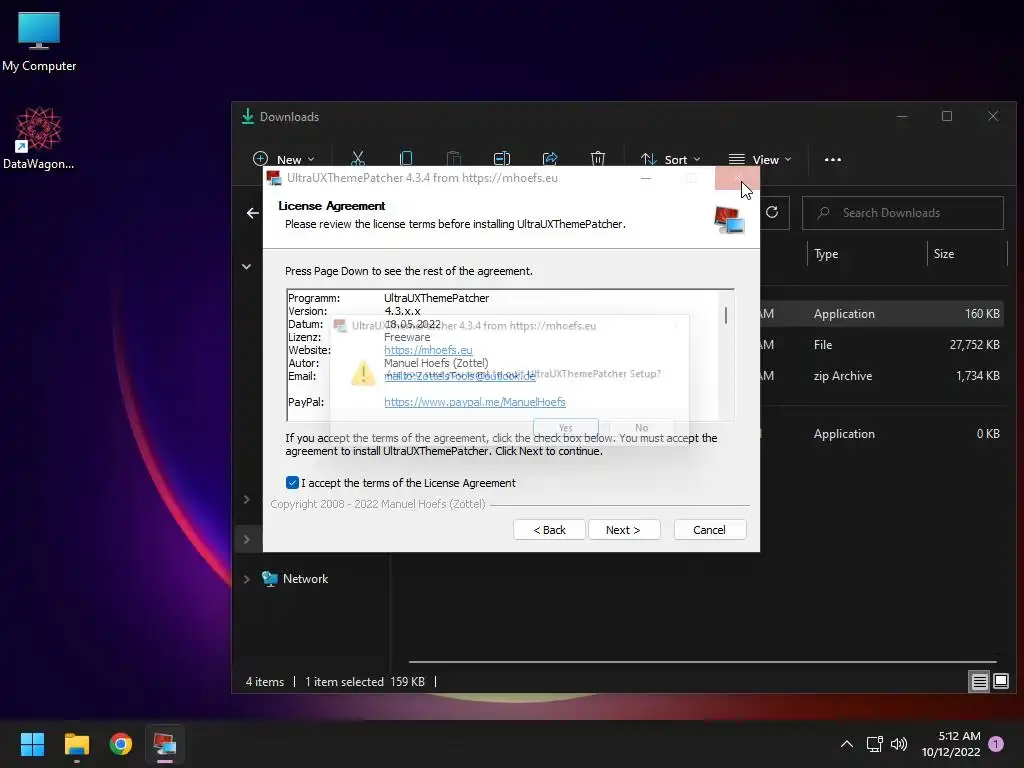The height and width of the screenshot is (768, 1024).
Task: Click the Rename icon in Downloads toolbar
Action: 502,159
